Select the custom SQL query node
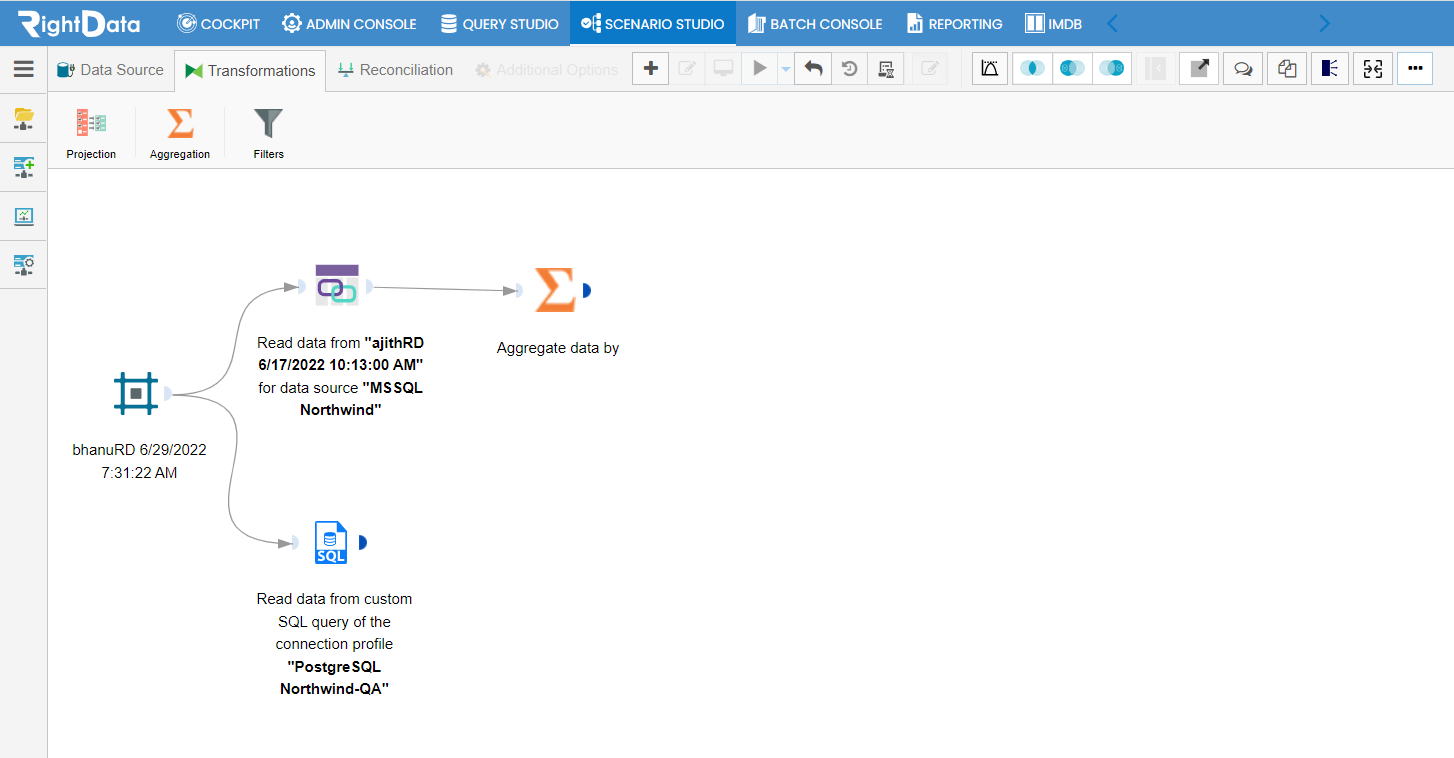This screenshot has width=1454, height=758. (331, 542)
